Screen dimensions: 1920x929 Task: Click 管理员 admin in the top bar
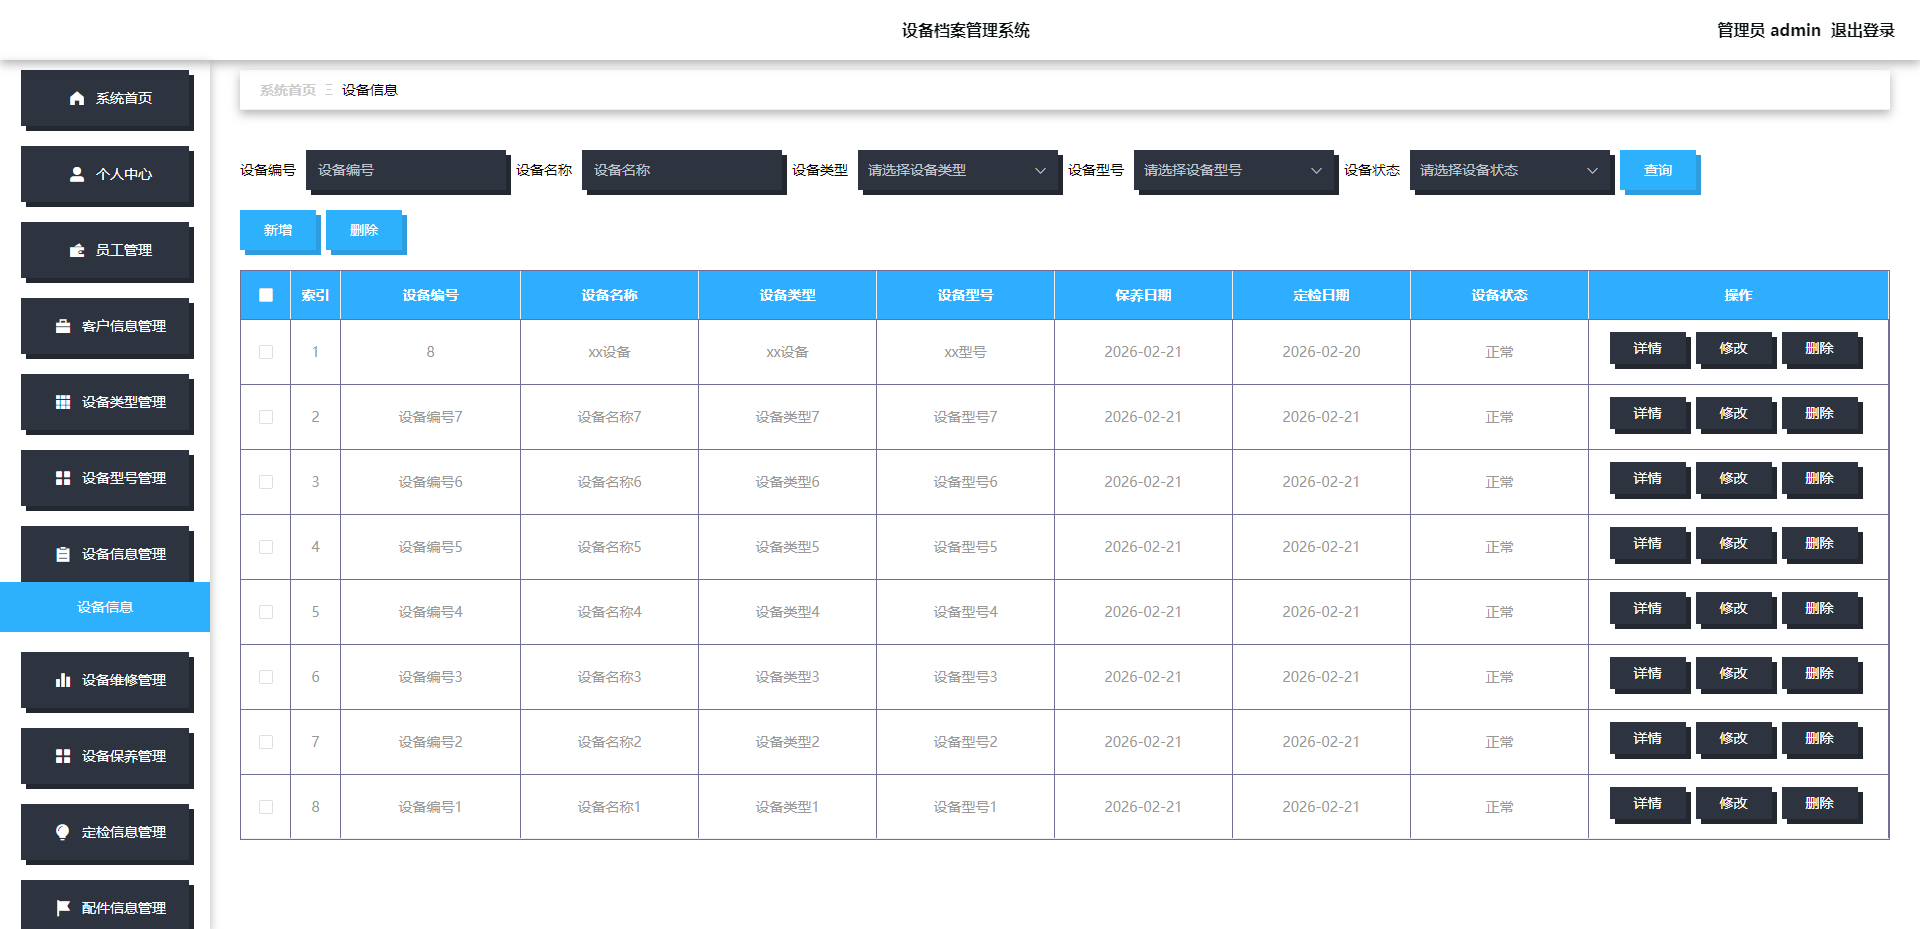point(1768,30)
